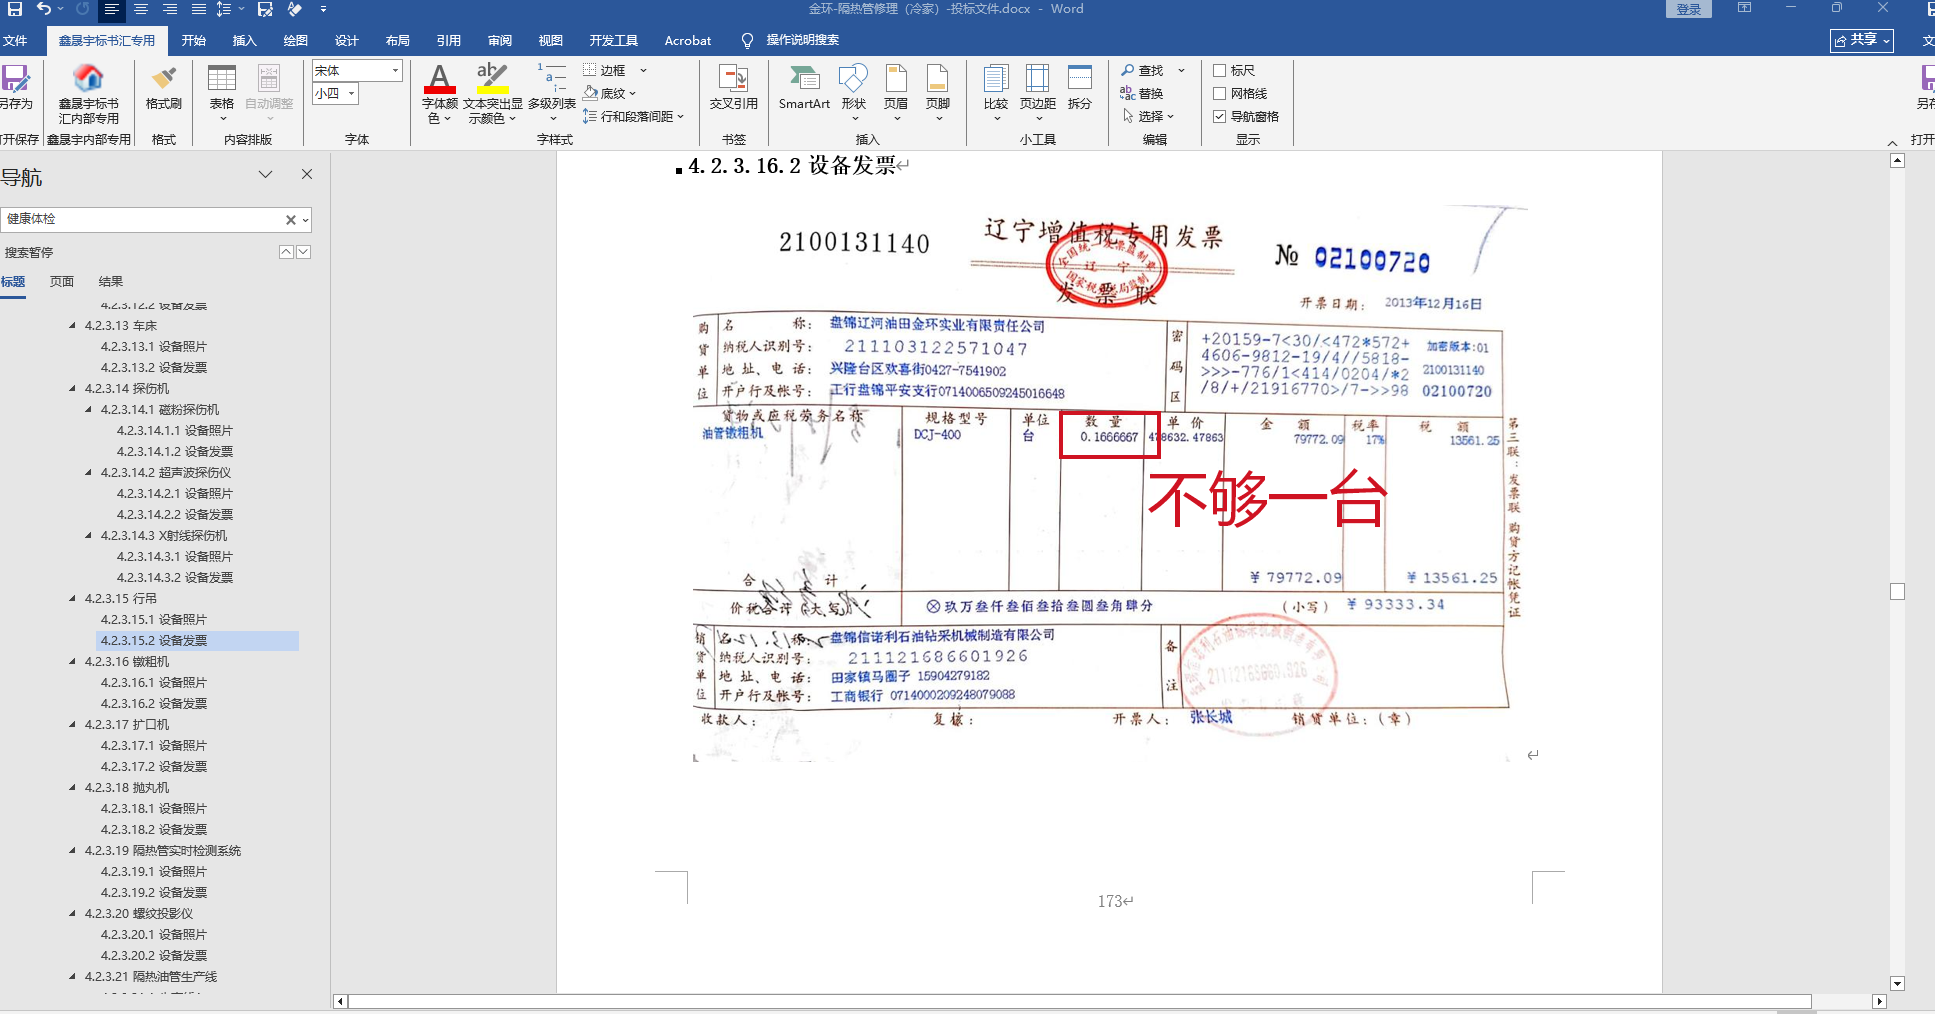Open 字体颜色 font color tool
Image resolution: width=1935 pixels, height=1014 pixels.
click(x=439, y=93)
